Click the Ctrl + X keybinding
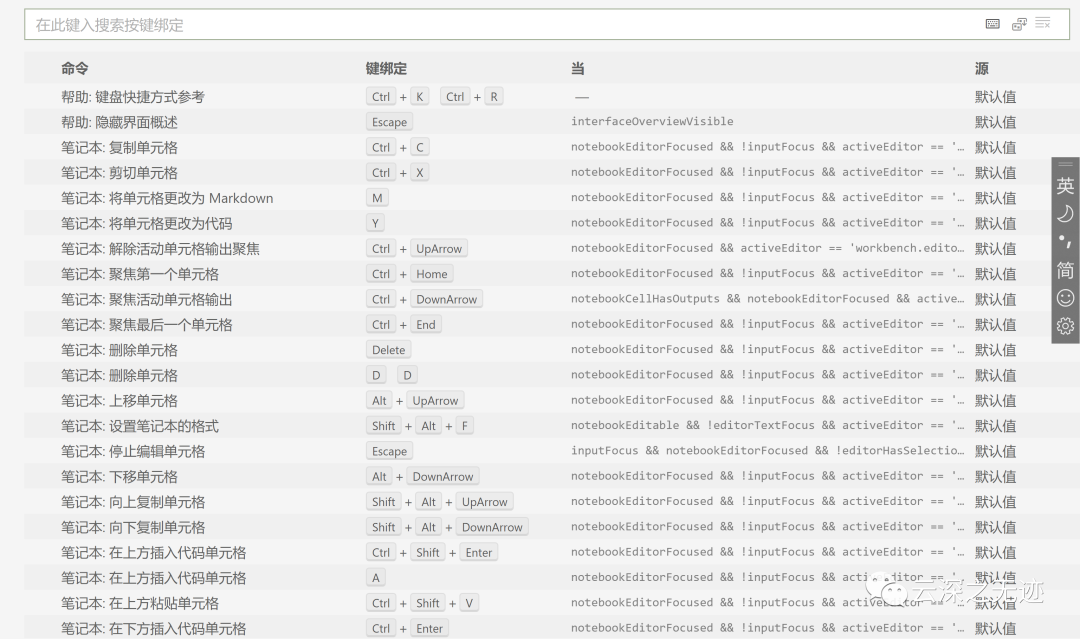Image resolution: width=1080 pixels, height=639 pixels. click(x=397, y=173)
